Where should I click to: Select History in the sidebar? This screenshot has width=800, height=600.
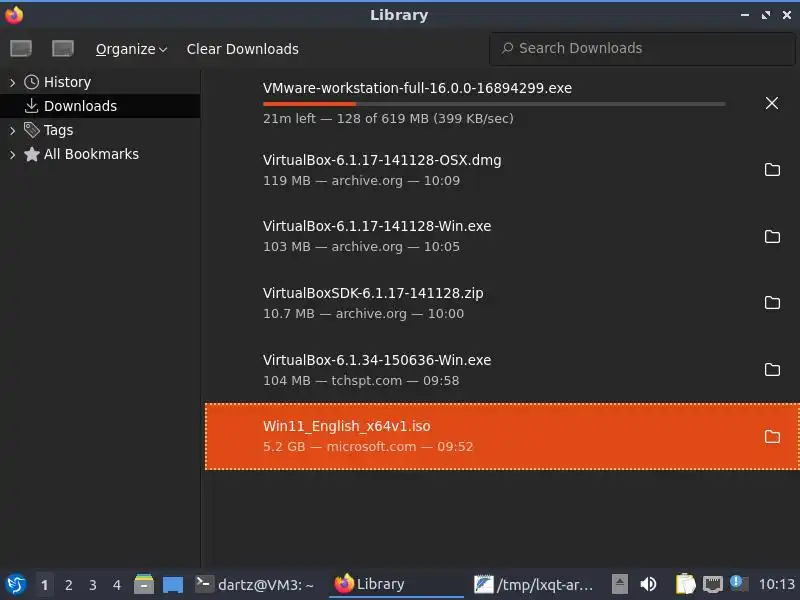tap(67, 82)
